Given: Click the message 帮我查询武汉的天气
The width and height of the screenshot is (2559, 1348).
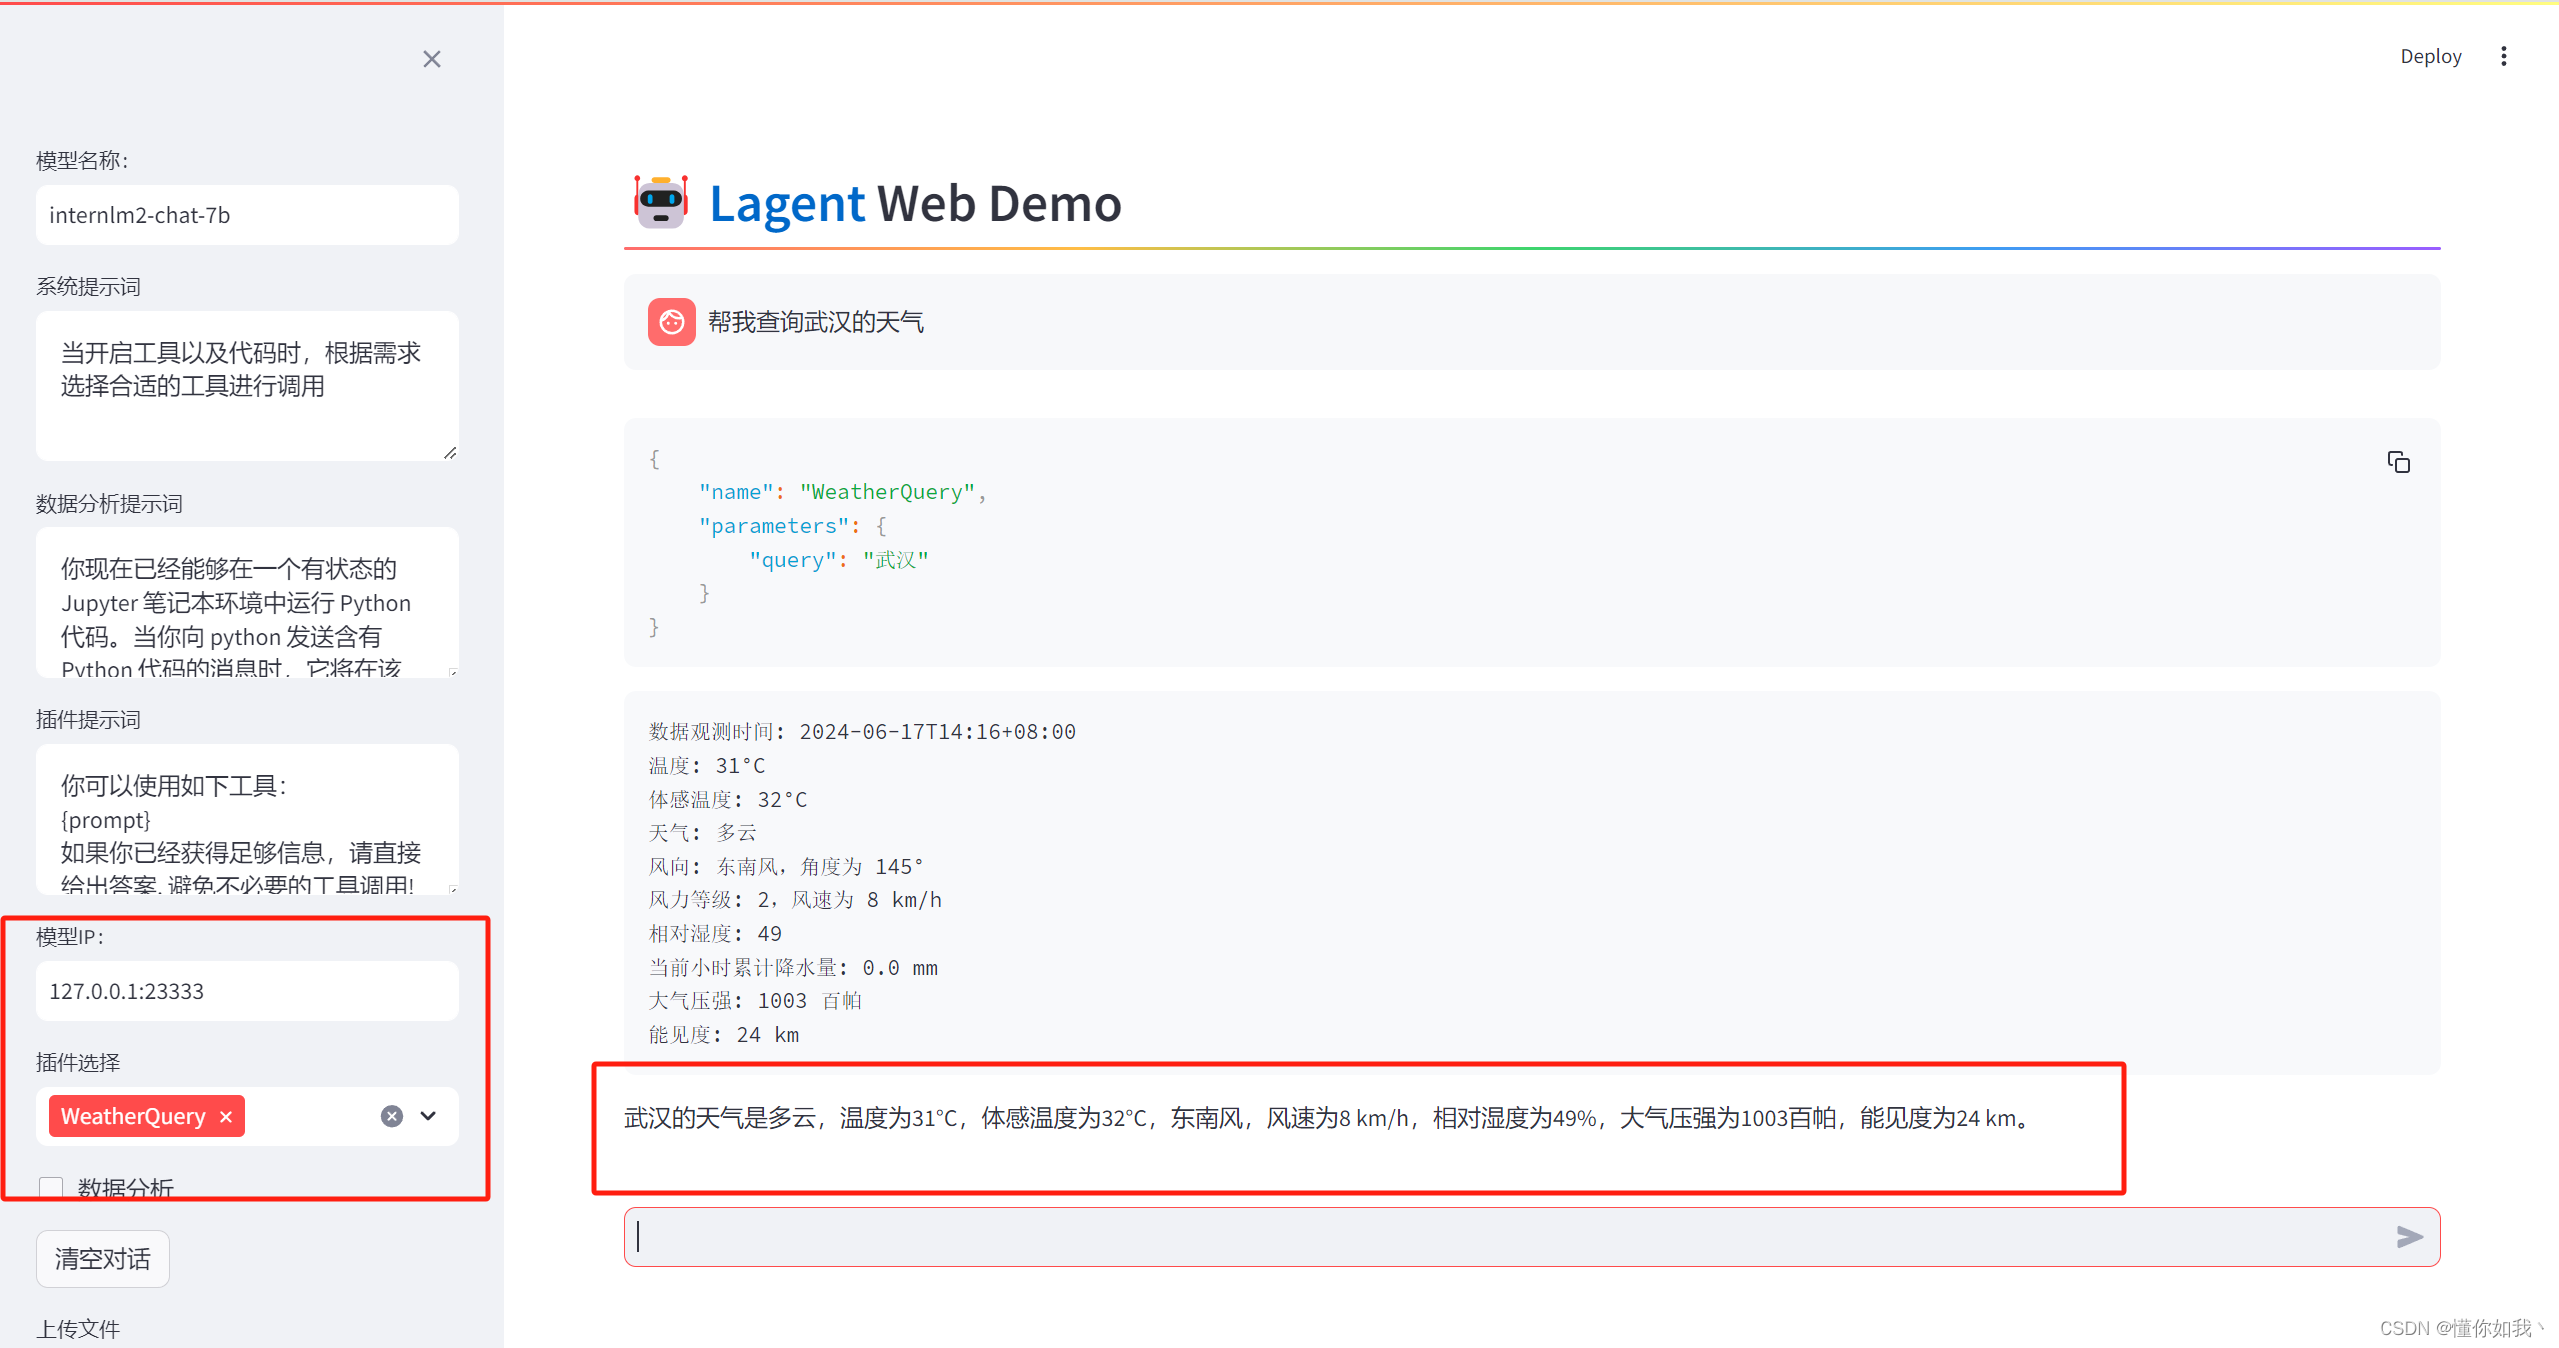Looking at the screenshot, I should coord(815,322).
